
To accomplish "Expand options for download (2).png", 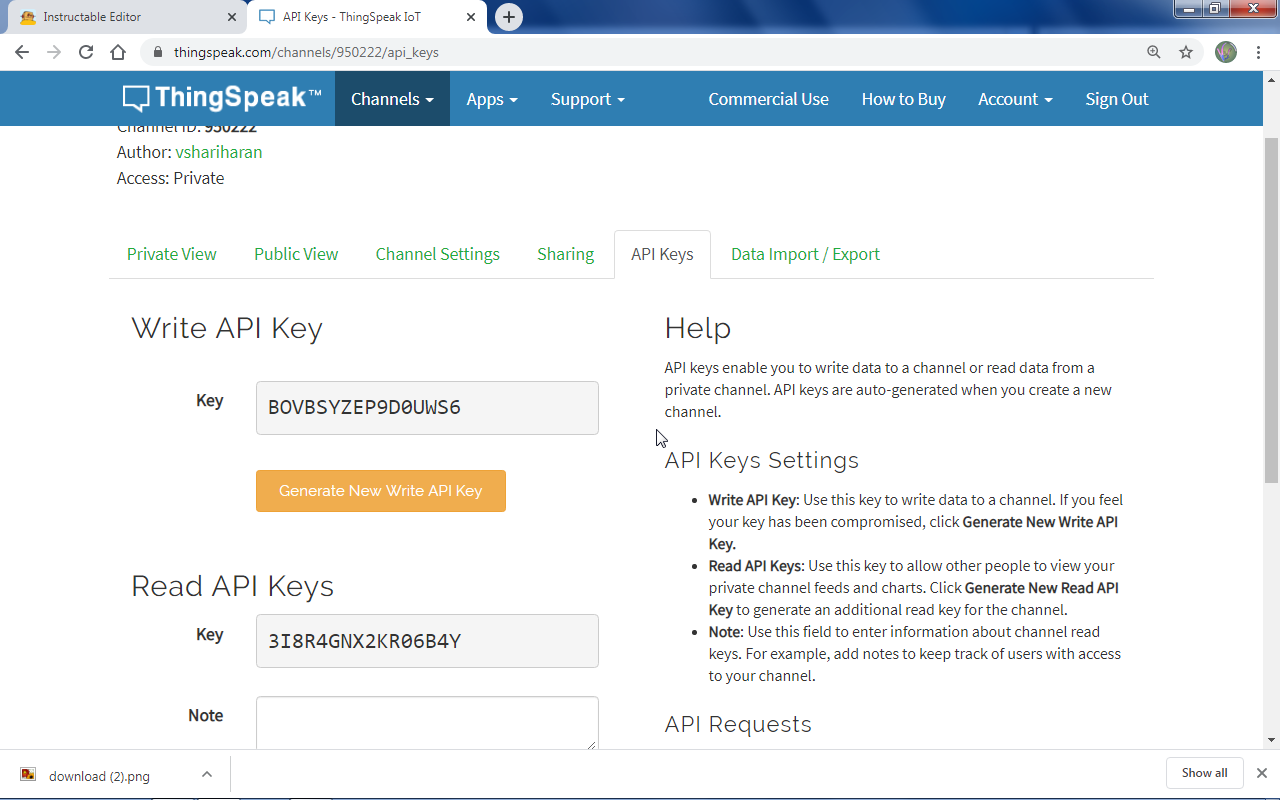I will [x=206, y=774].
